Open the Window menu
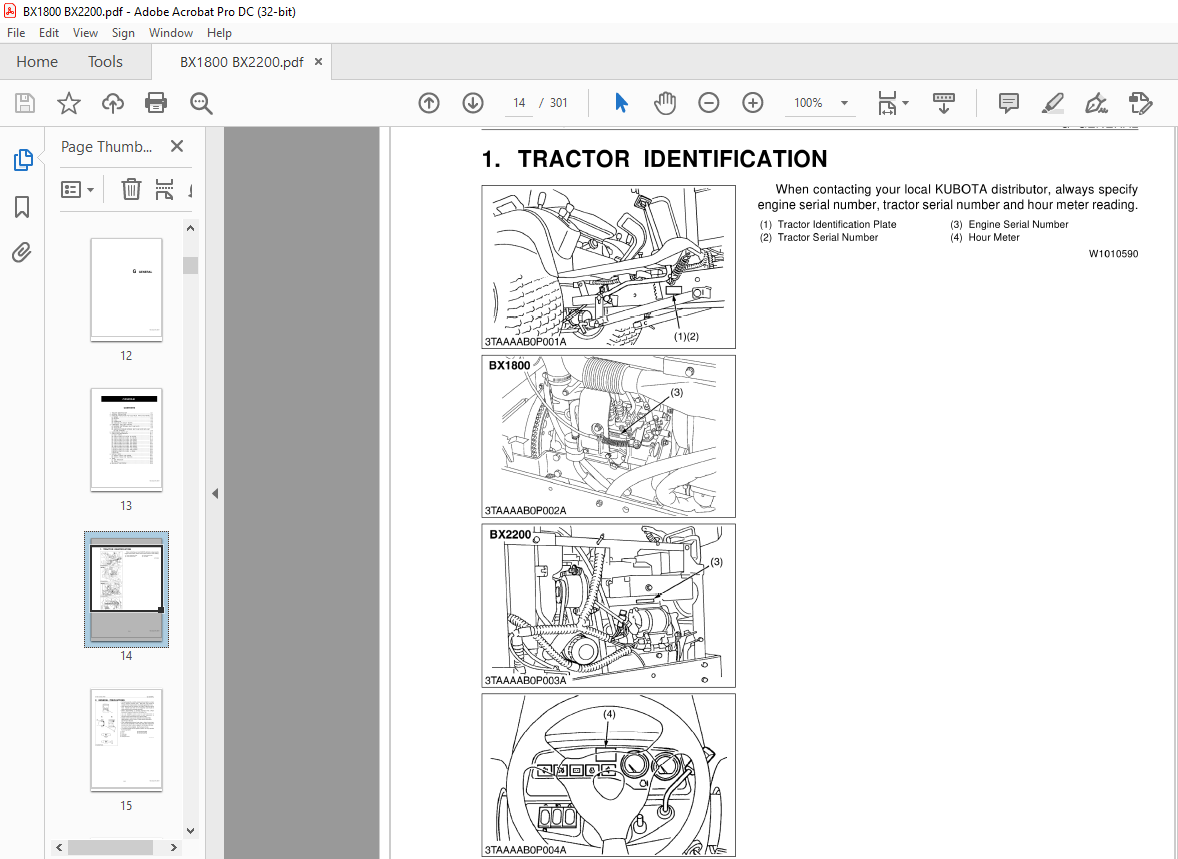 [171, 33]
